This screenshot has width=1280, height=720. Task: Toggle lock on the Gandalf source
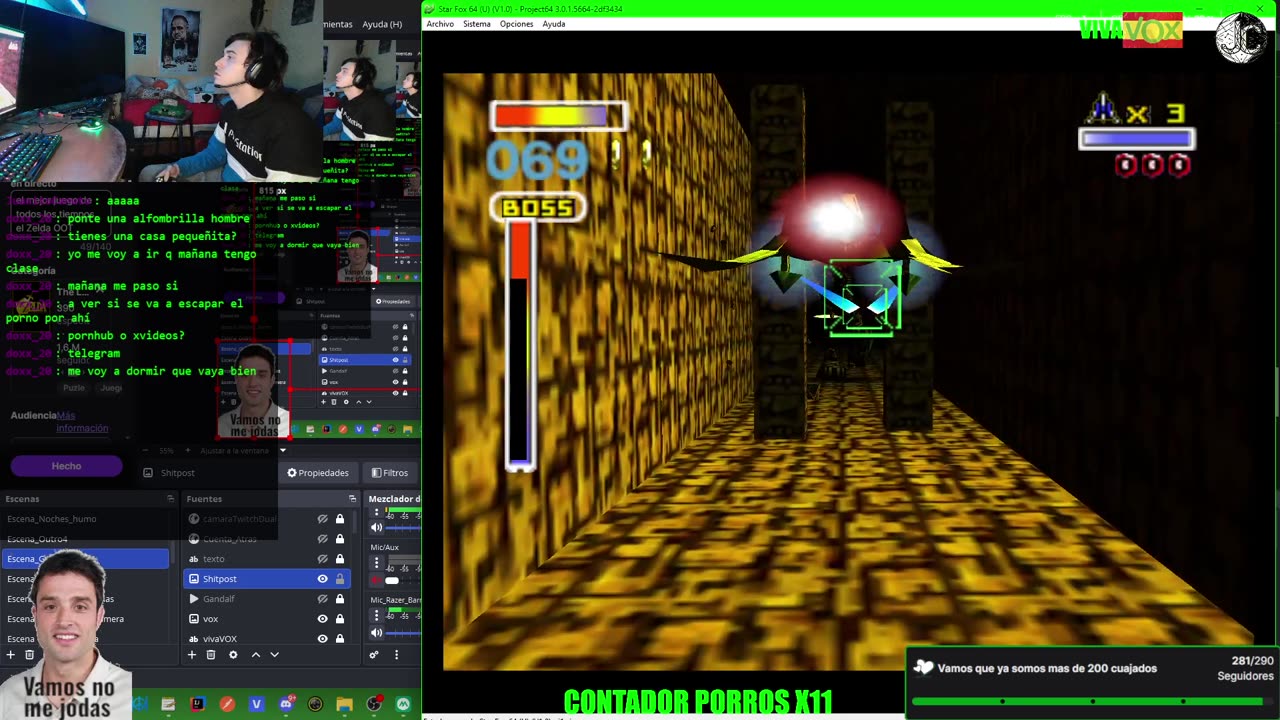tap(340, 599)
